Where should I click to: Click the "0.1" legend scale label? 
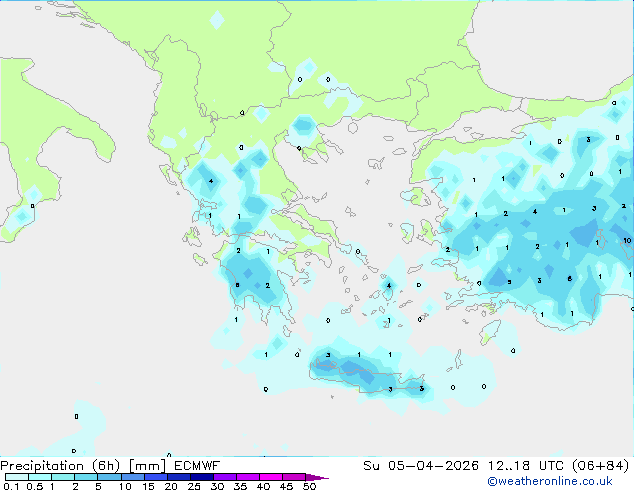coord(11,486)
